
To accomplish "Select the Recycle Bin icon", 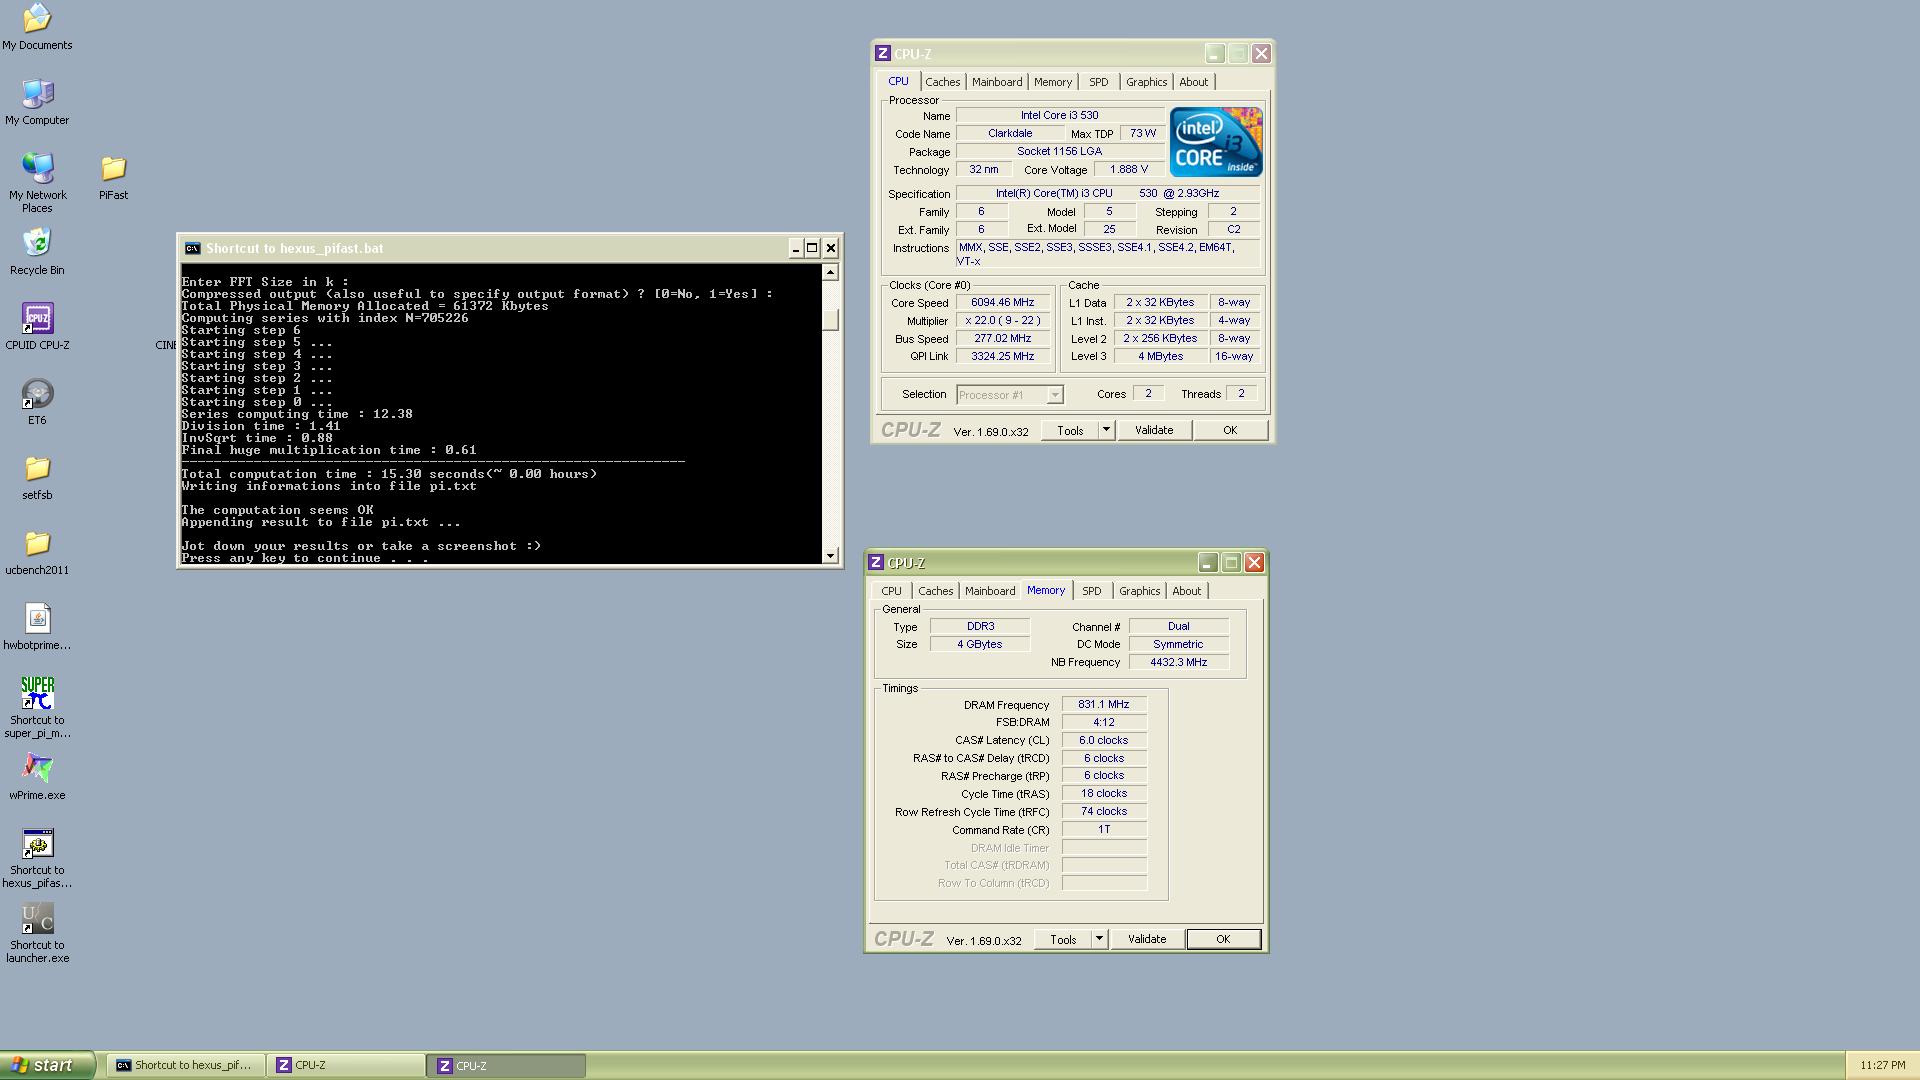I will [37, 243].
